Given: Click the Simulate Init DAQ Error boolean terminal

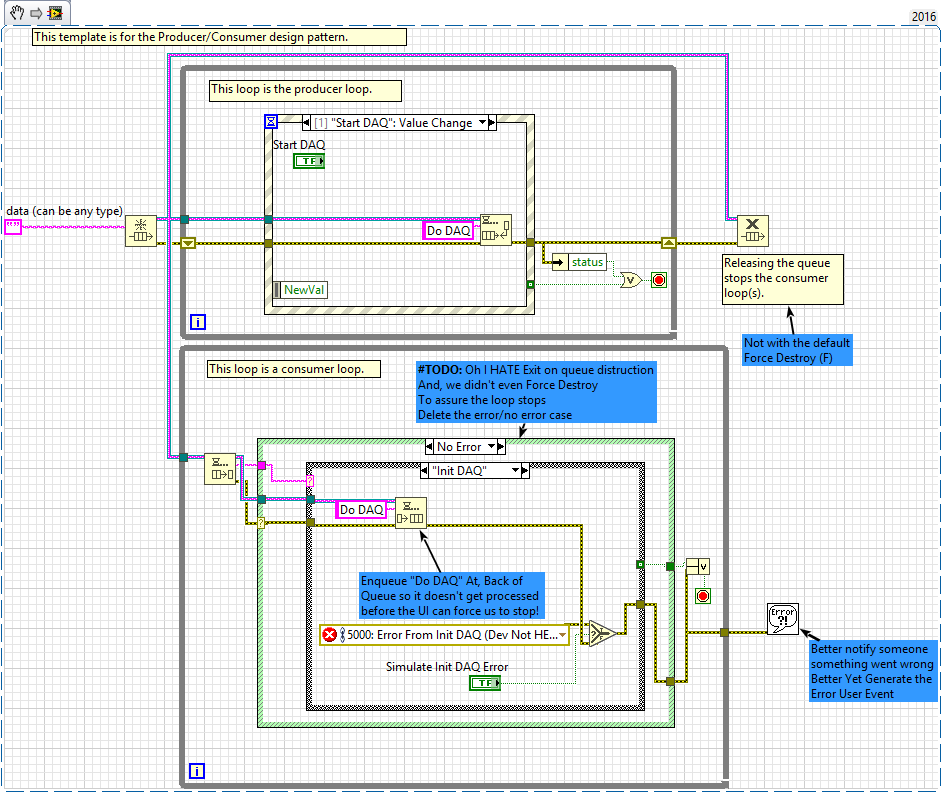Looking at the screenshot, I should click(485, 683).
